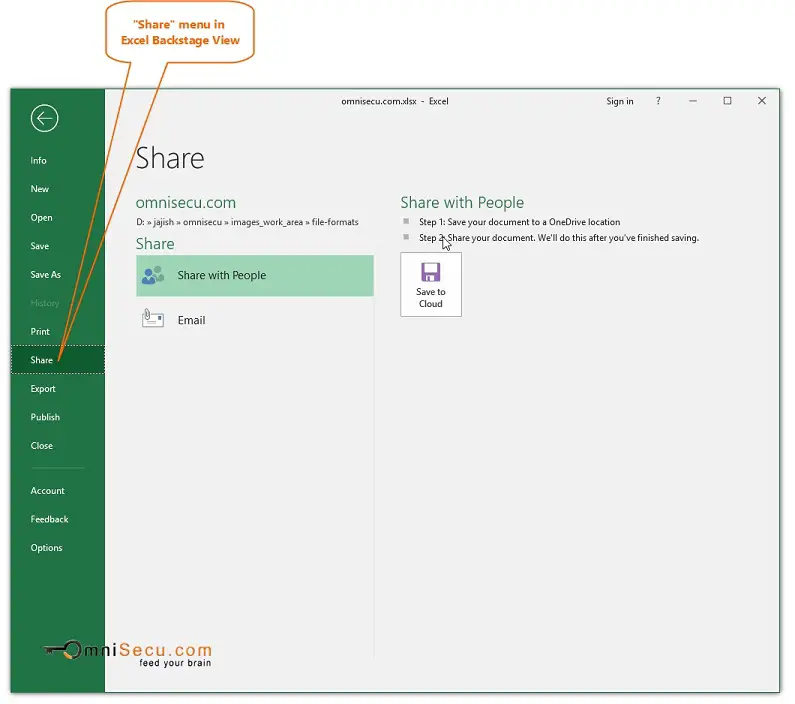The width and height of the screenshot is (795, 704).
Task: Click the omnisecu.com document name heading
Action: click(186, 203)
